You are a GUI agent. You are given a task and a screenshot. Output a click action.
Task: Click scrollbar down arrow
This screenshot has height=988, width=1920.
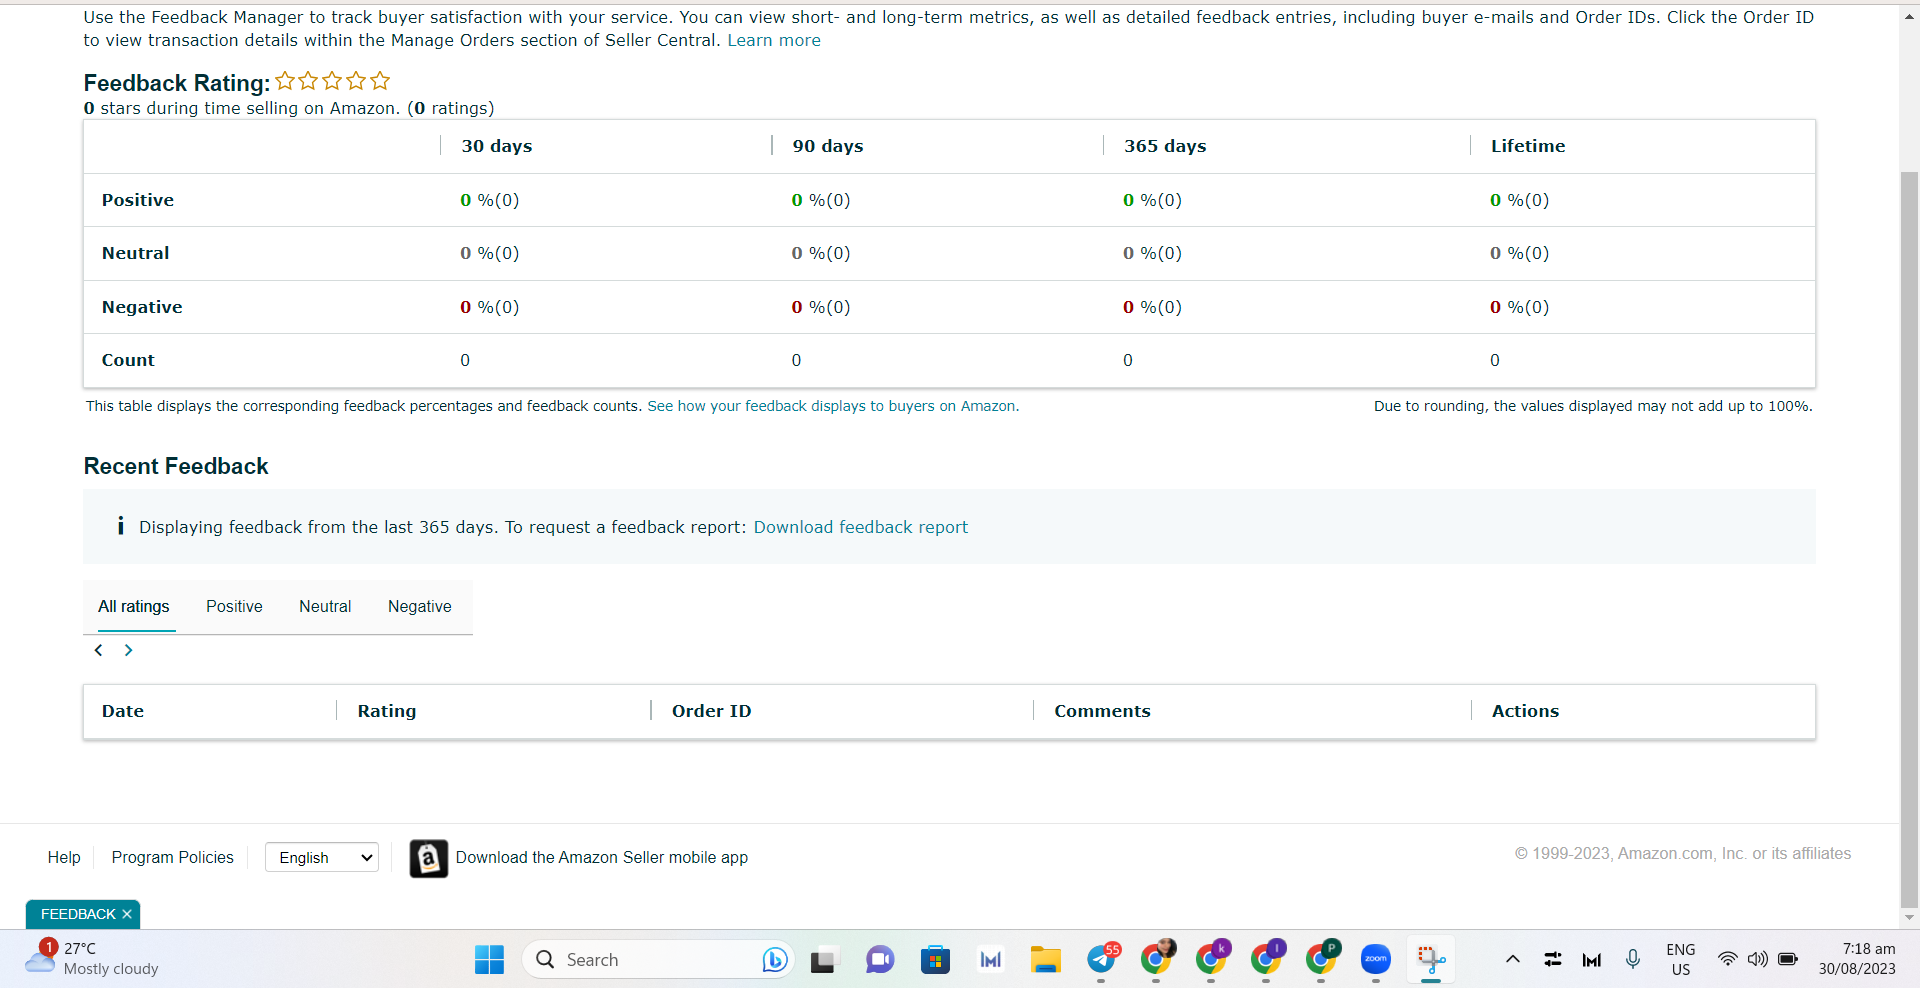click(1909, 917)
